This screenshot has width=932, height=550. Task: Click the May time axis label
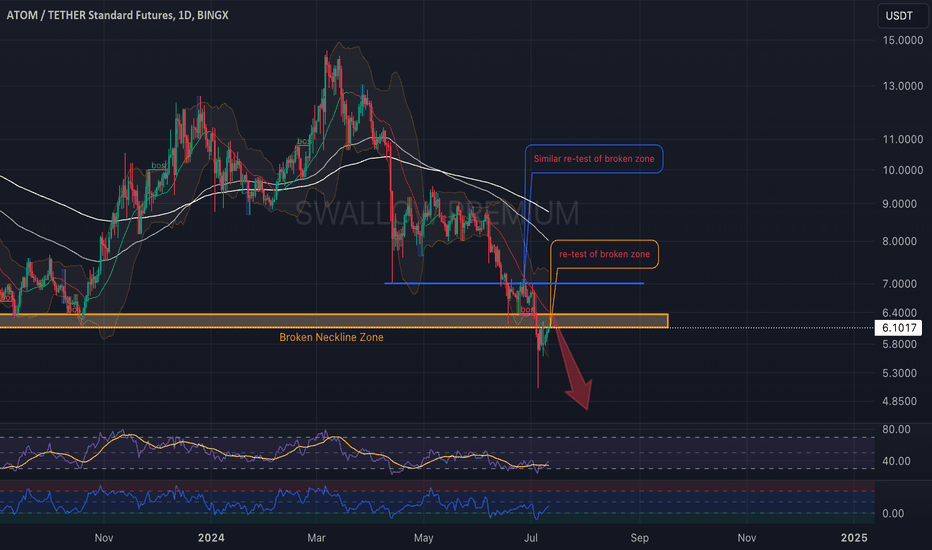[423, 538]
